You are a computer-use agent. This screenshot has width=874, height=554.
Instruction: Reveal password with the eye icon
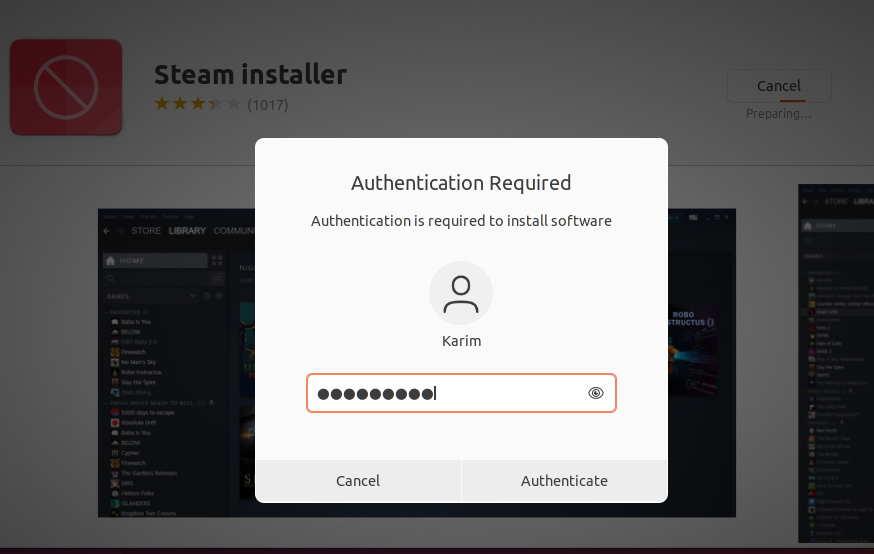pyautogui.click(x=595, y=393)
